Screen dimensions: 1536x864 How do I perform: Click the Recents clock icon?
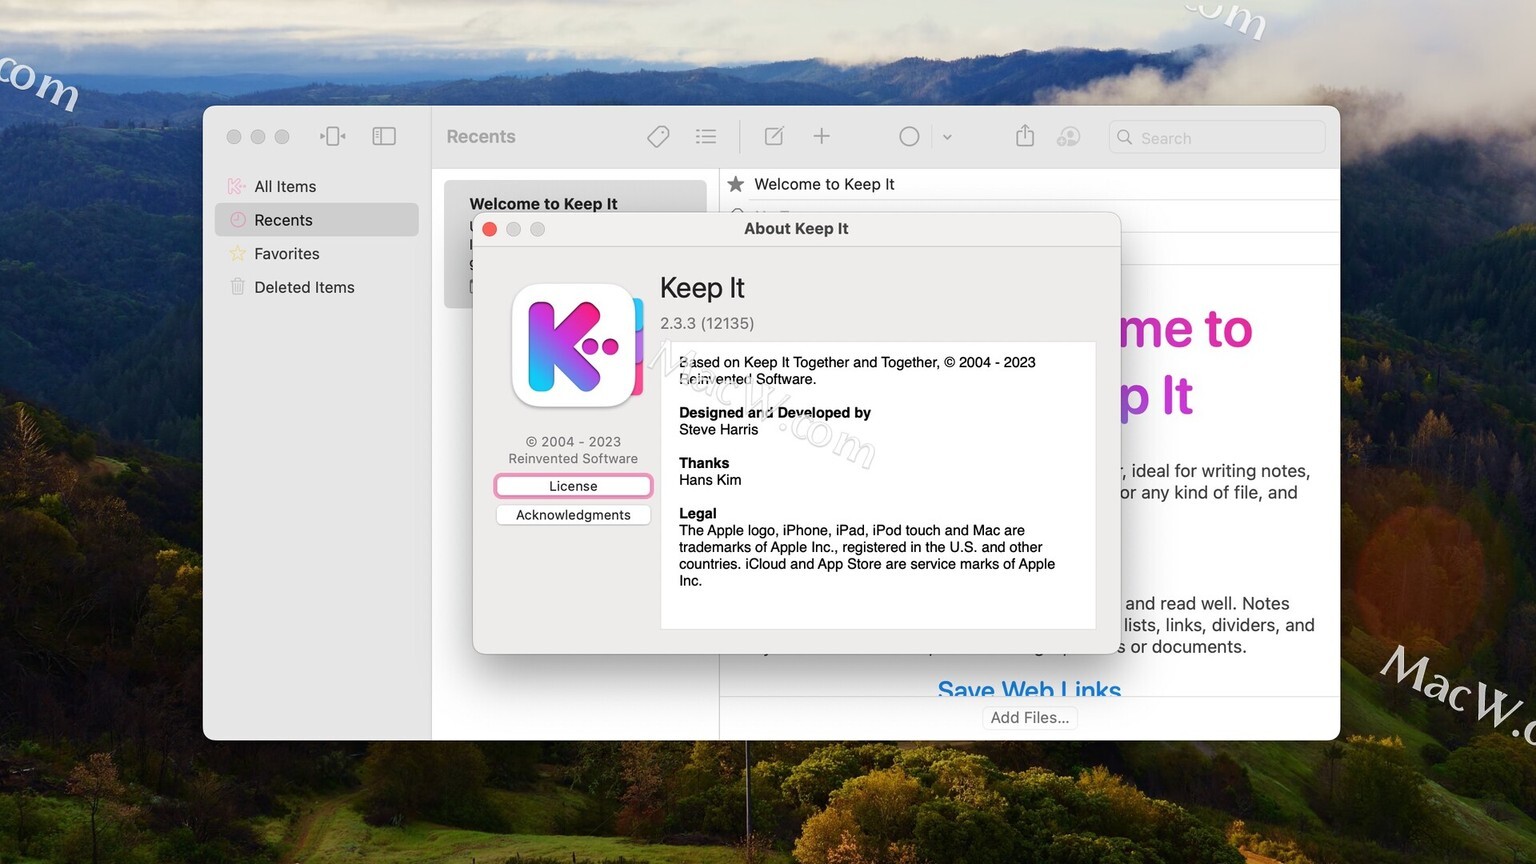pos(238,220)
